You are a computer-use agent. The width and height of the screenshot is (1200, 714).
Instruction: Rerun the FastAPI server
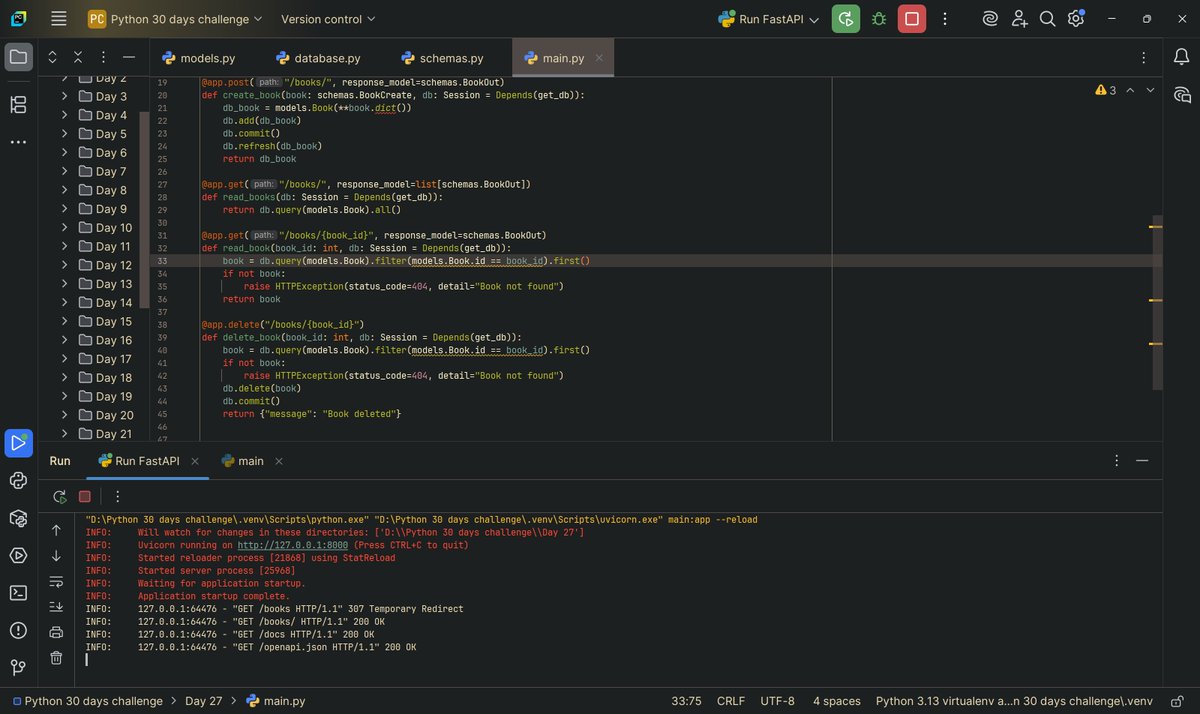click(58, 496)
